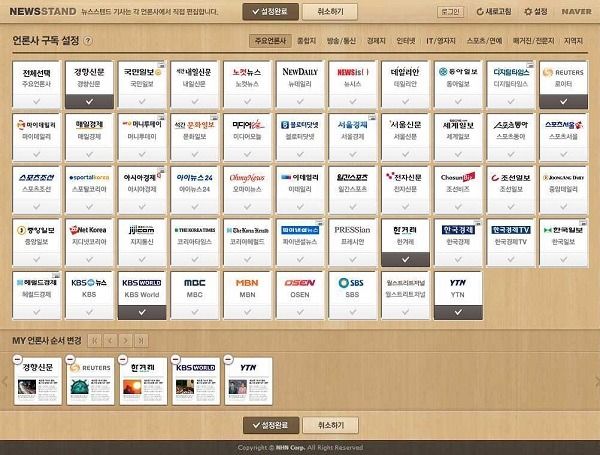
Task: Click the PRESSian 프레시안 logo
Action: (x=352, y=230)
